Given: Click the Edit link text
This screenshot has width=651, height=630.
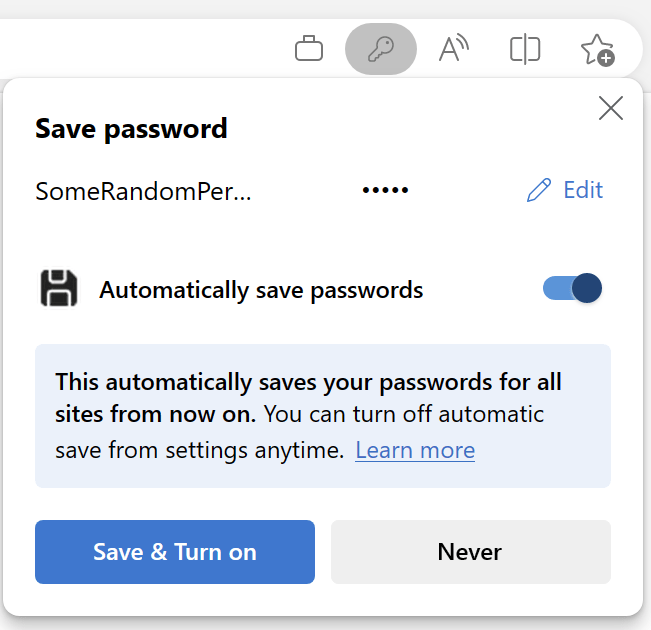Looking at the screenshot, I should pos(583,190).
